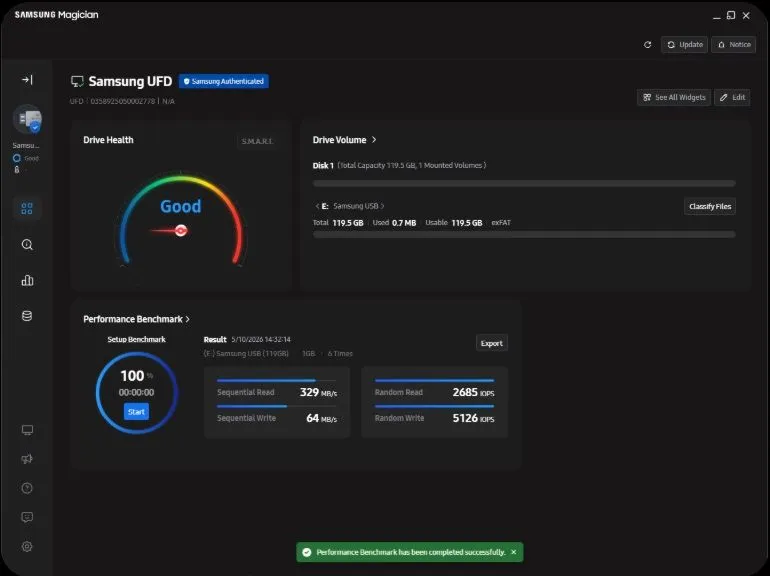Click the Samsung UFD drive title
This screenshot has height=576, width=770.
tap(130, 82)
